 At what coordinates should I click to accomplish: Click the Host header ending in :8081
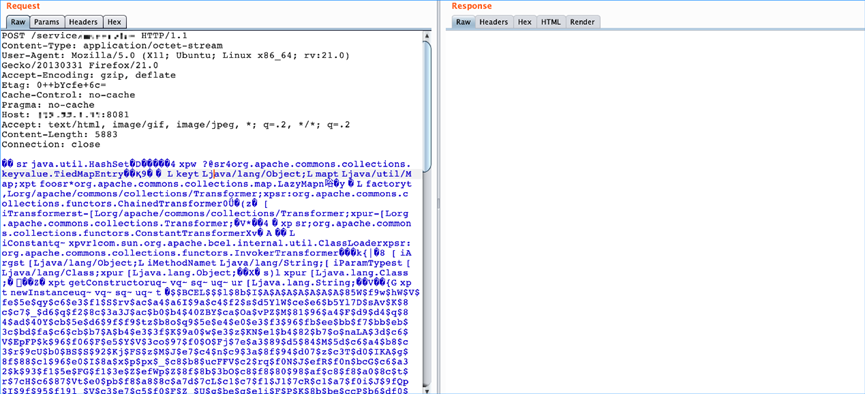66,115
